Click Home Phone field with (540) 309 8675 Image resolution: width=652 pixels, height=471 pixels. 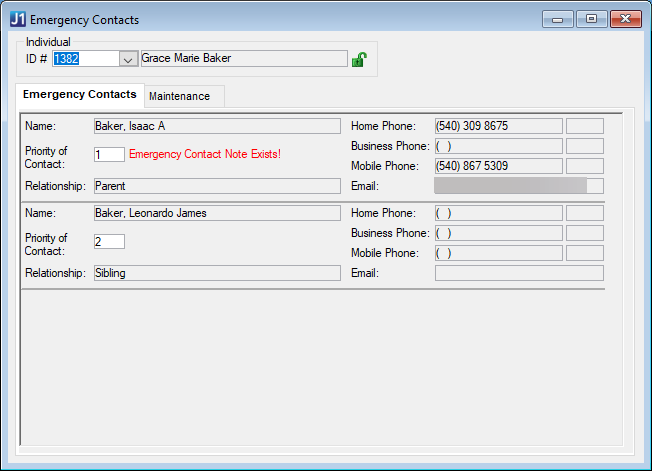pyautogui.click(x=498, y=126)
